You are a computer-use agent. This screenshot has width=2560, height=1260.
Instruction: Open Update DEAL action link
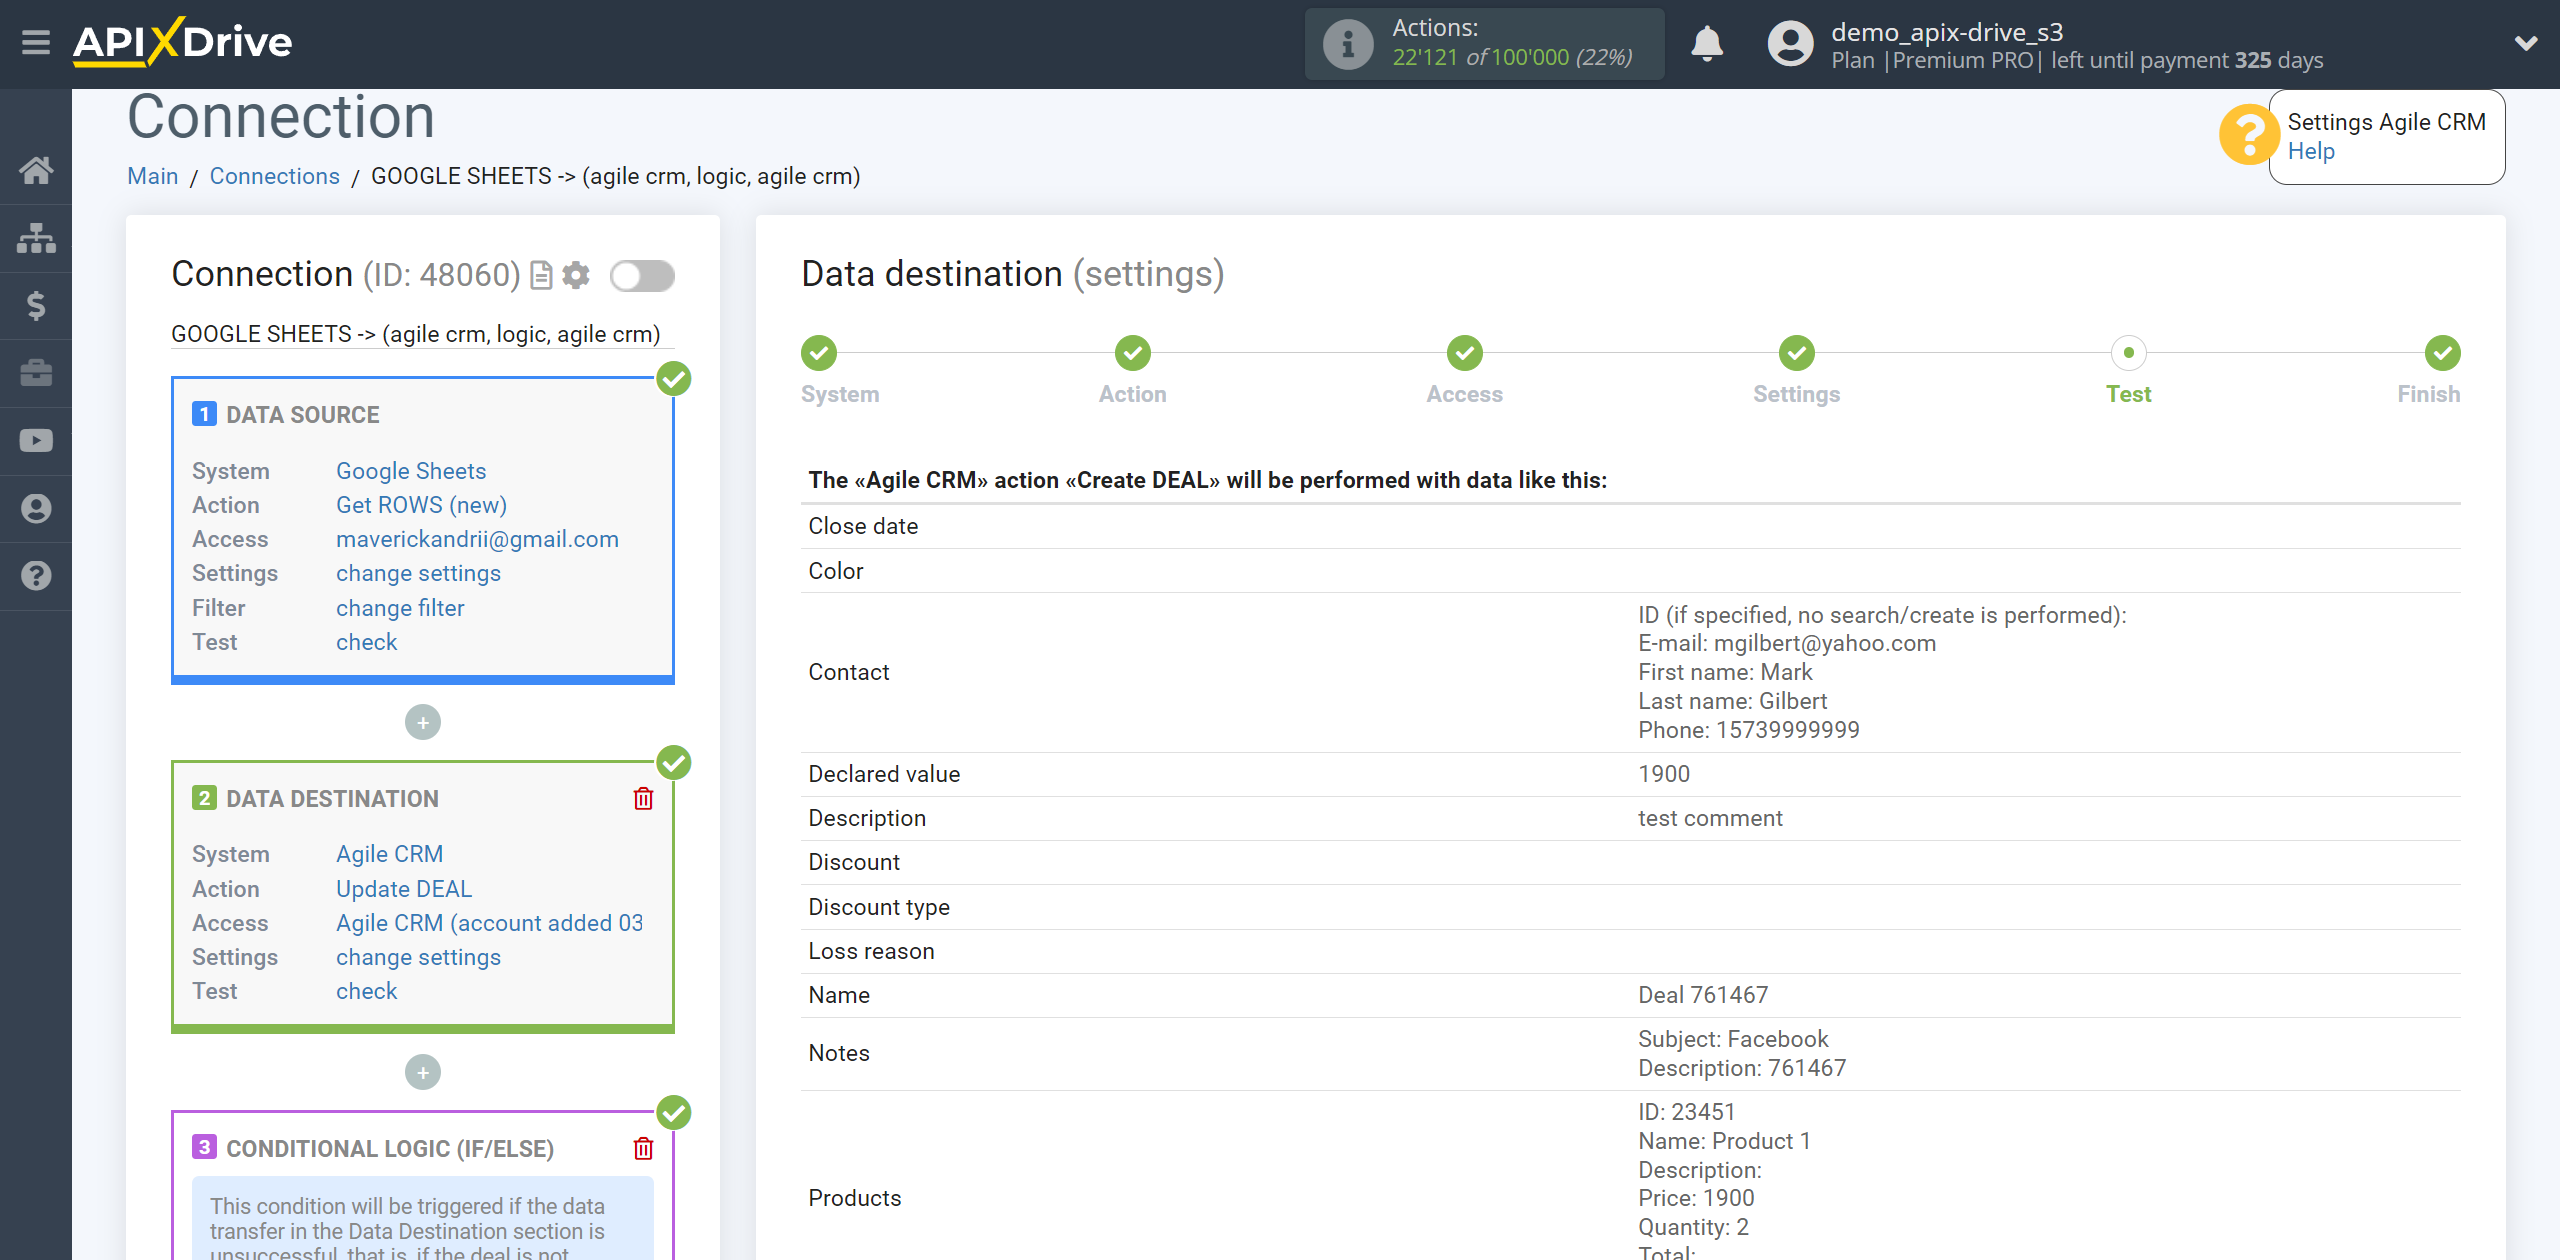point(404,889)
